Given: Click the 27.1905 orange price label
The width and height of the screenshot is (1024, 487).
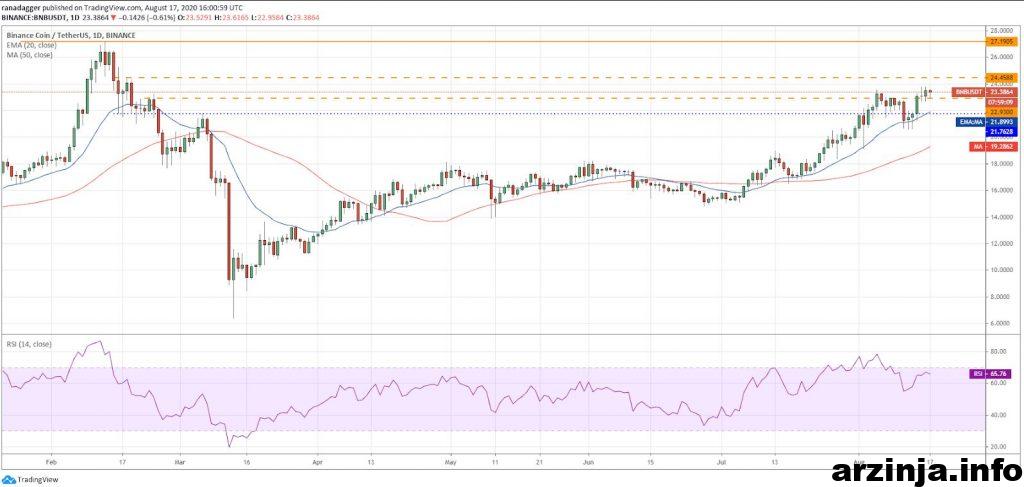Looking at the screenshot, I should pos(1001,41).
